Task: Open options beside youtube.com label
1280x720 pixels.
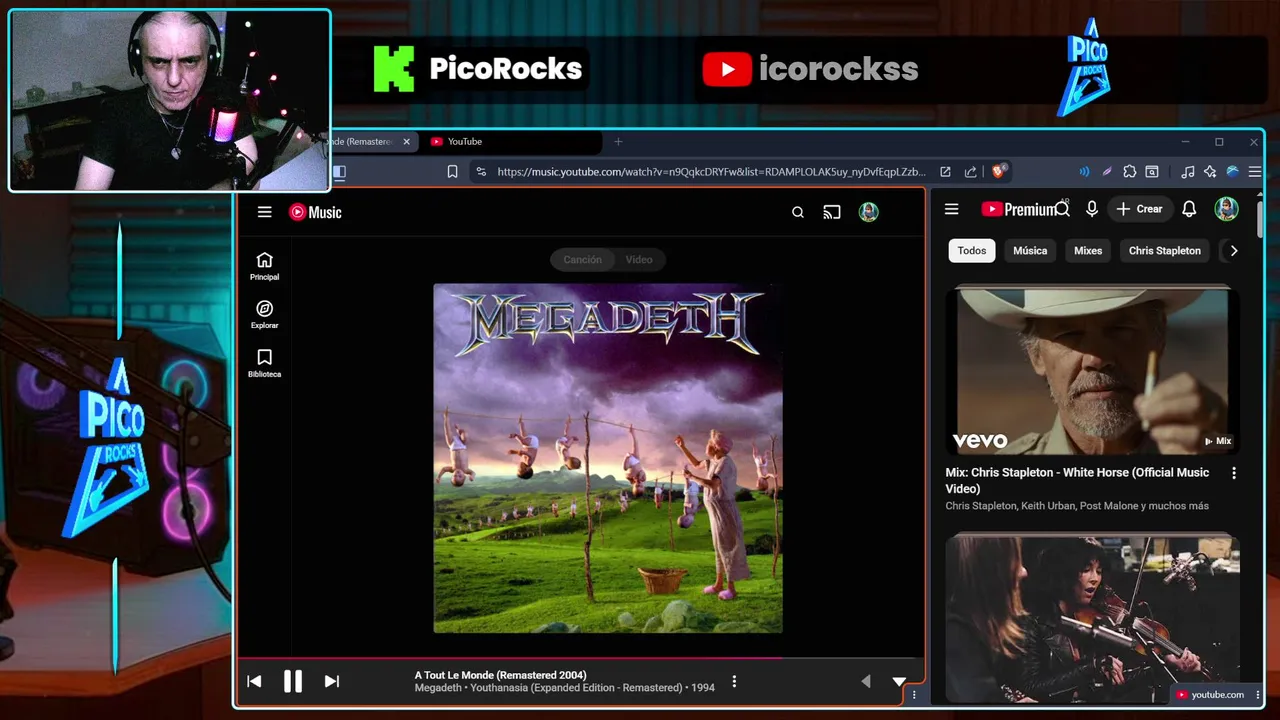Action: click(x=1258, y=695)
